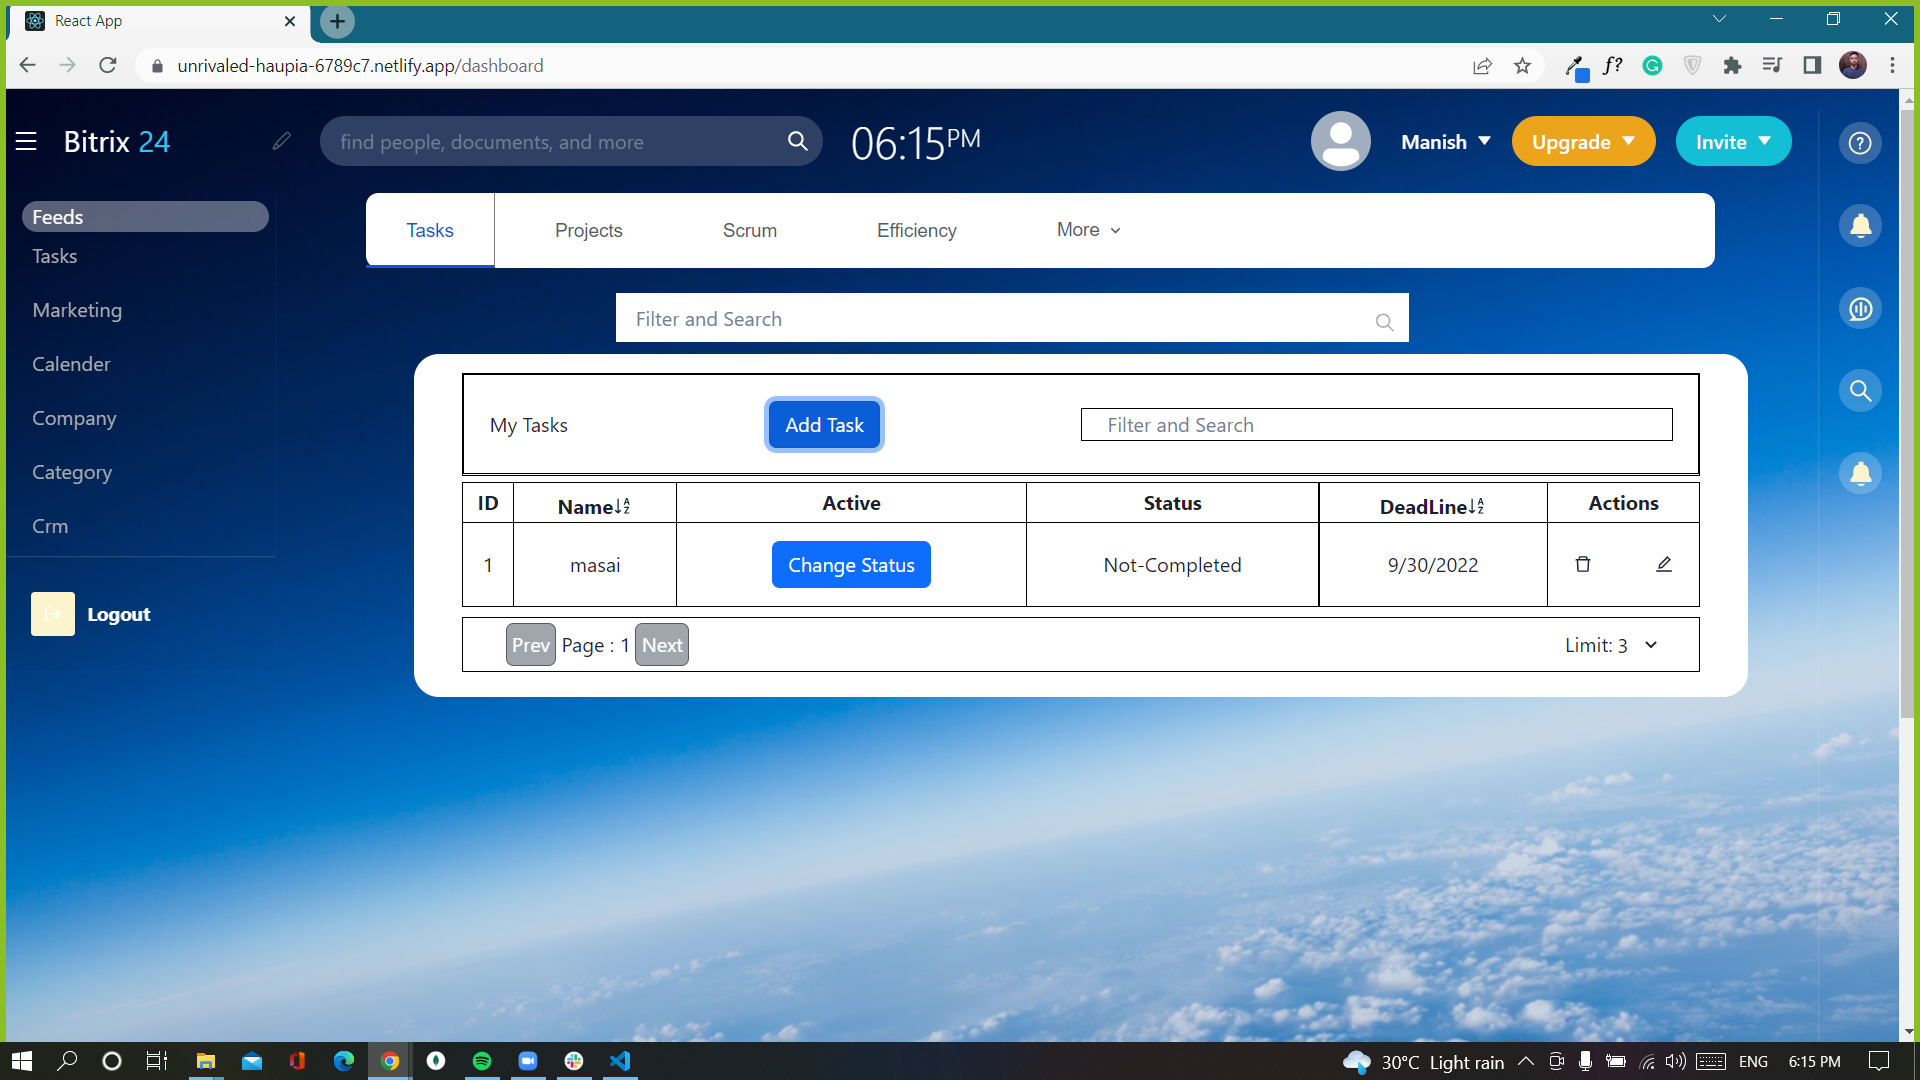1920x1080 pixels.
Task: Click Change Status for masai task
Action: click(x=851, y=565)
